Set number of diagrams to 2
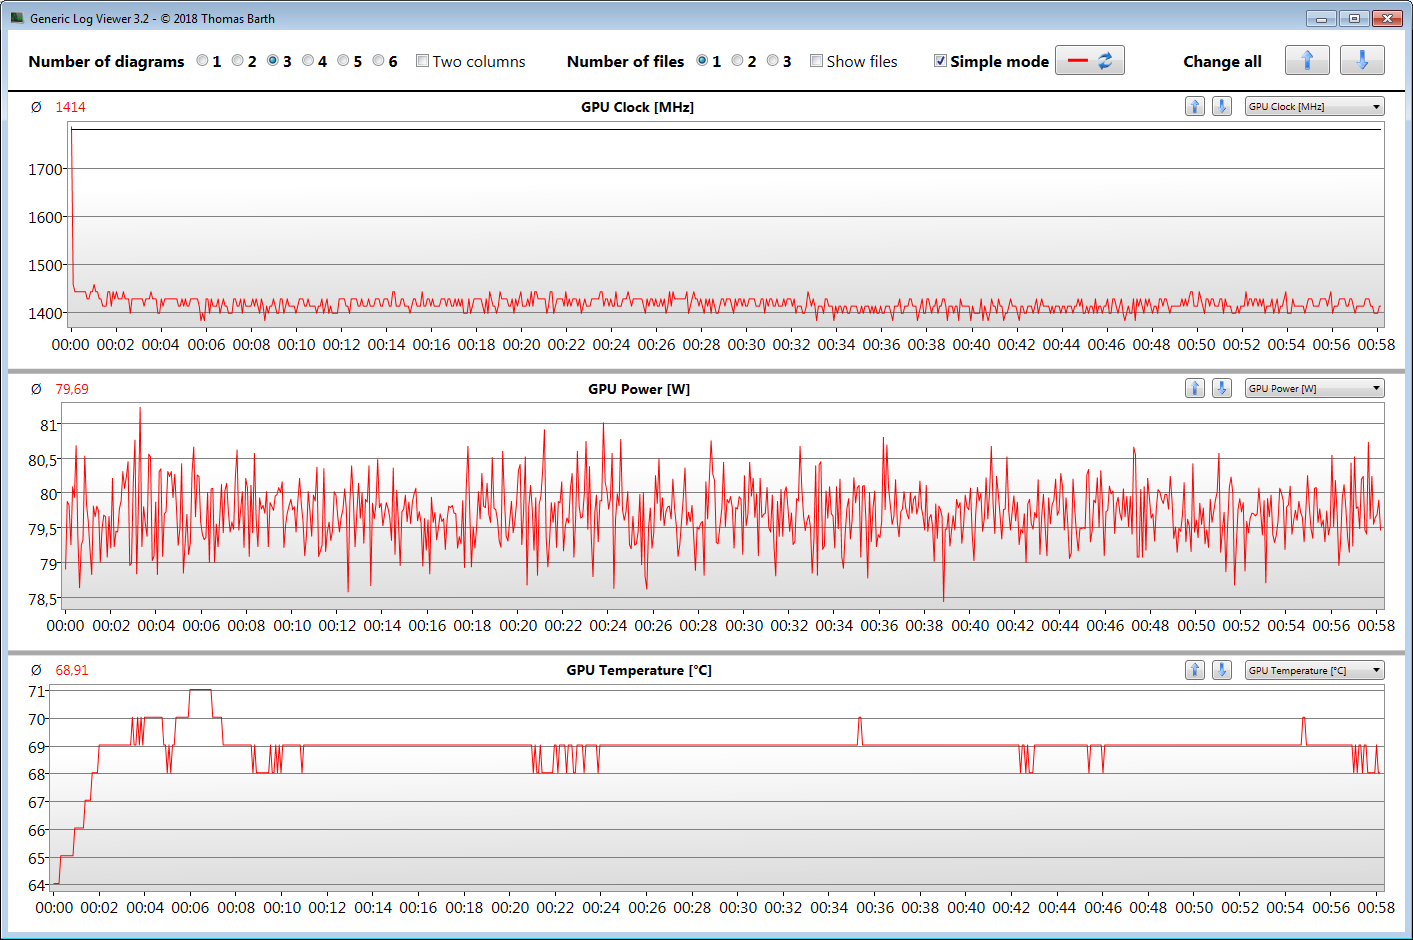The width and height of the screenshot is (1413, 940). coord(238,61)
